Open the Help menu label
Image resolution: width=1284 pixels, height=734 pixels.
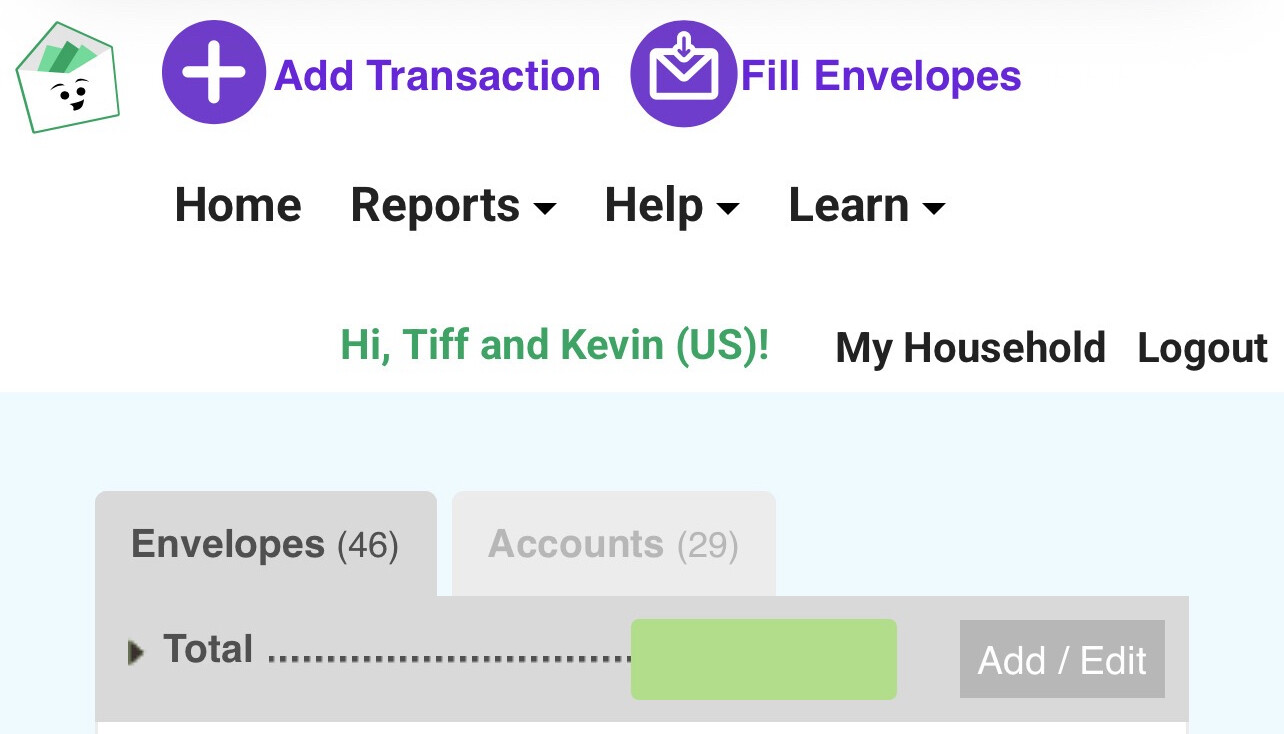(654, 206)
